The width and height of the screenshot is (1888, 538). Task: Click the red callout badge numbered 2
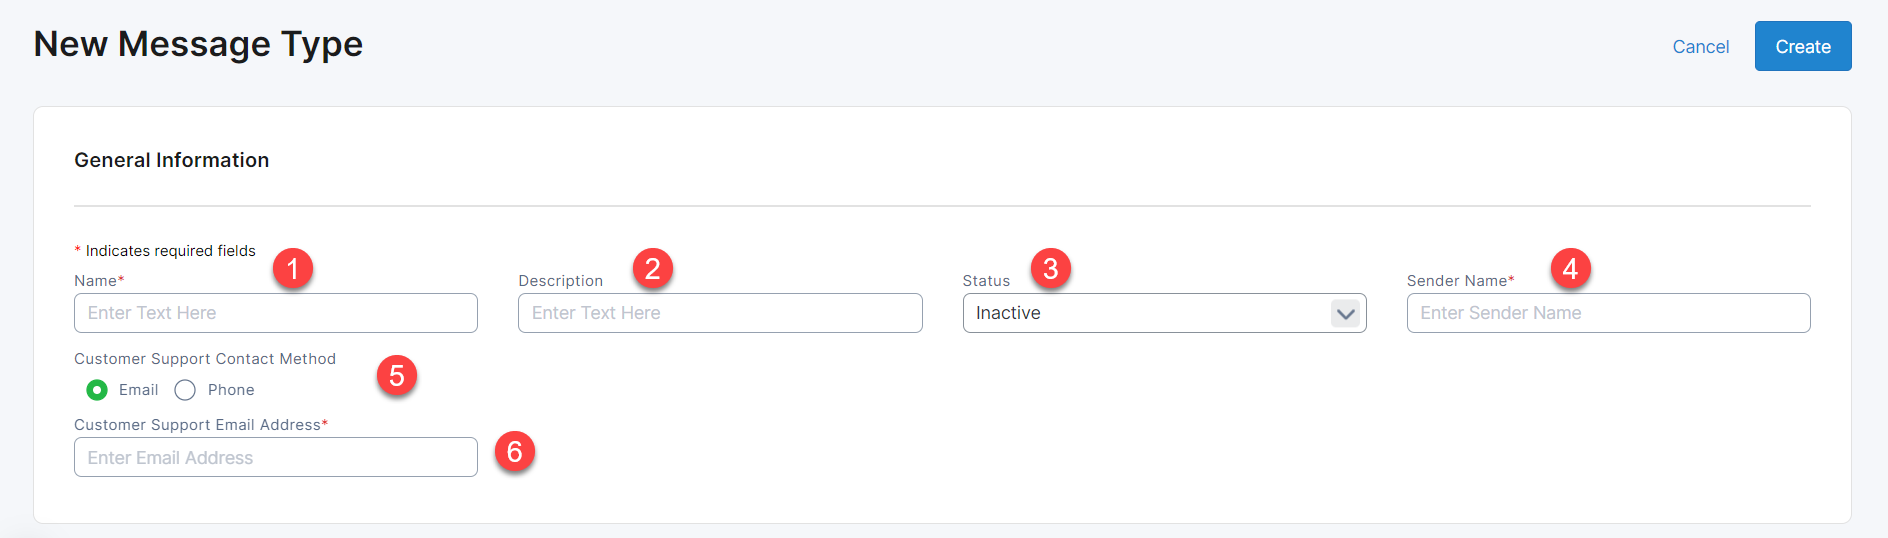pyautogui.click(x=653, y=269)
